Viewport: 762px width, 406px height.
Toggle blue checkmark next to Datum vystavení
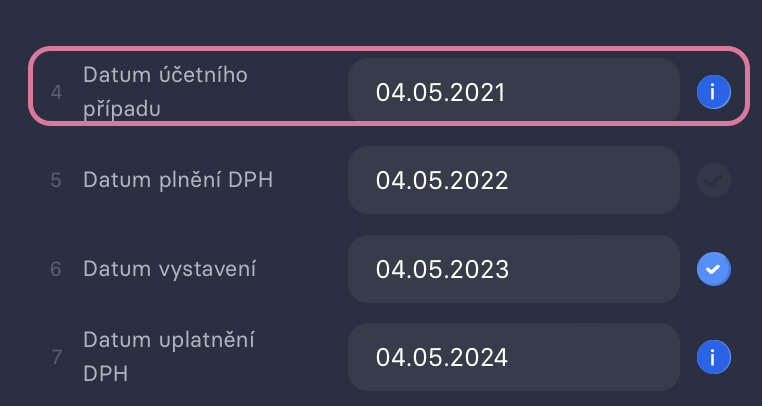click(x=713, y=269)
